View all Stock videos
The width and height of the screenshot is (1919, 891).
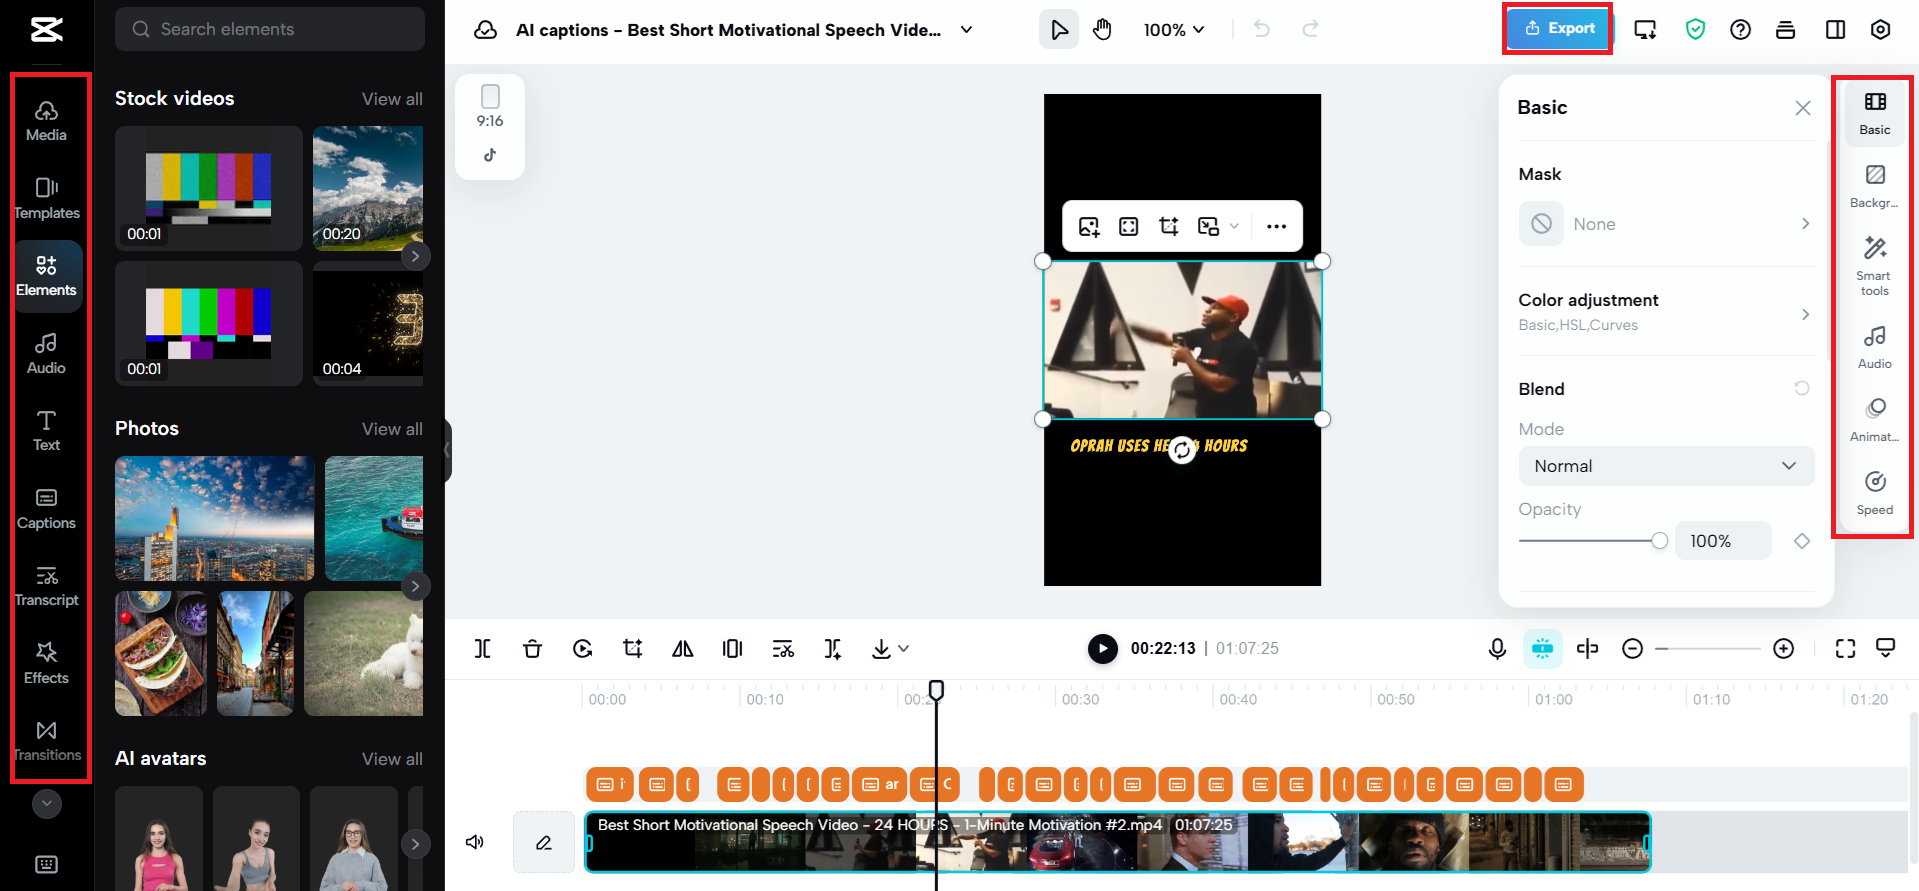(392, 99)
